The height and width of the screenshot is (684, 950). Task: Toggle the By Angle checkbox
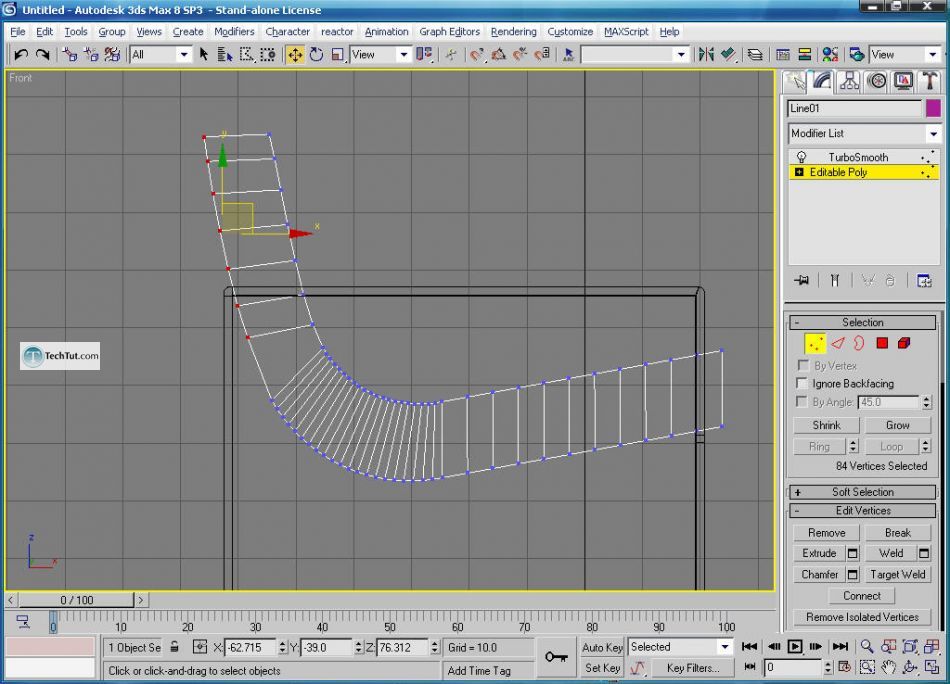(x=802, y=402)
